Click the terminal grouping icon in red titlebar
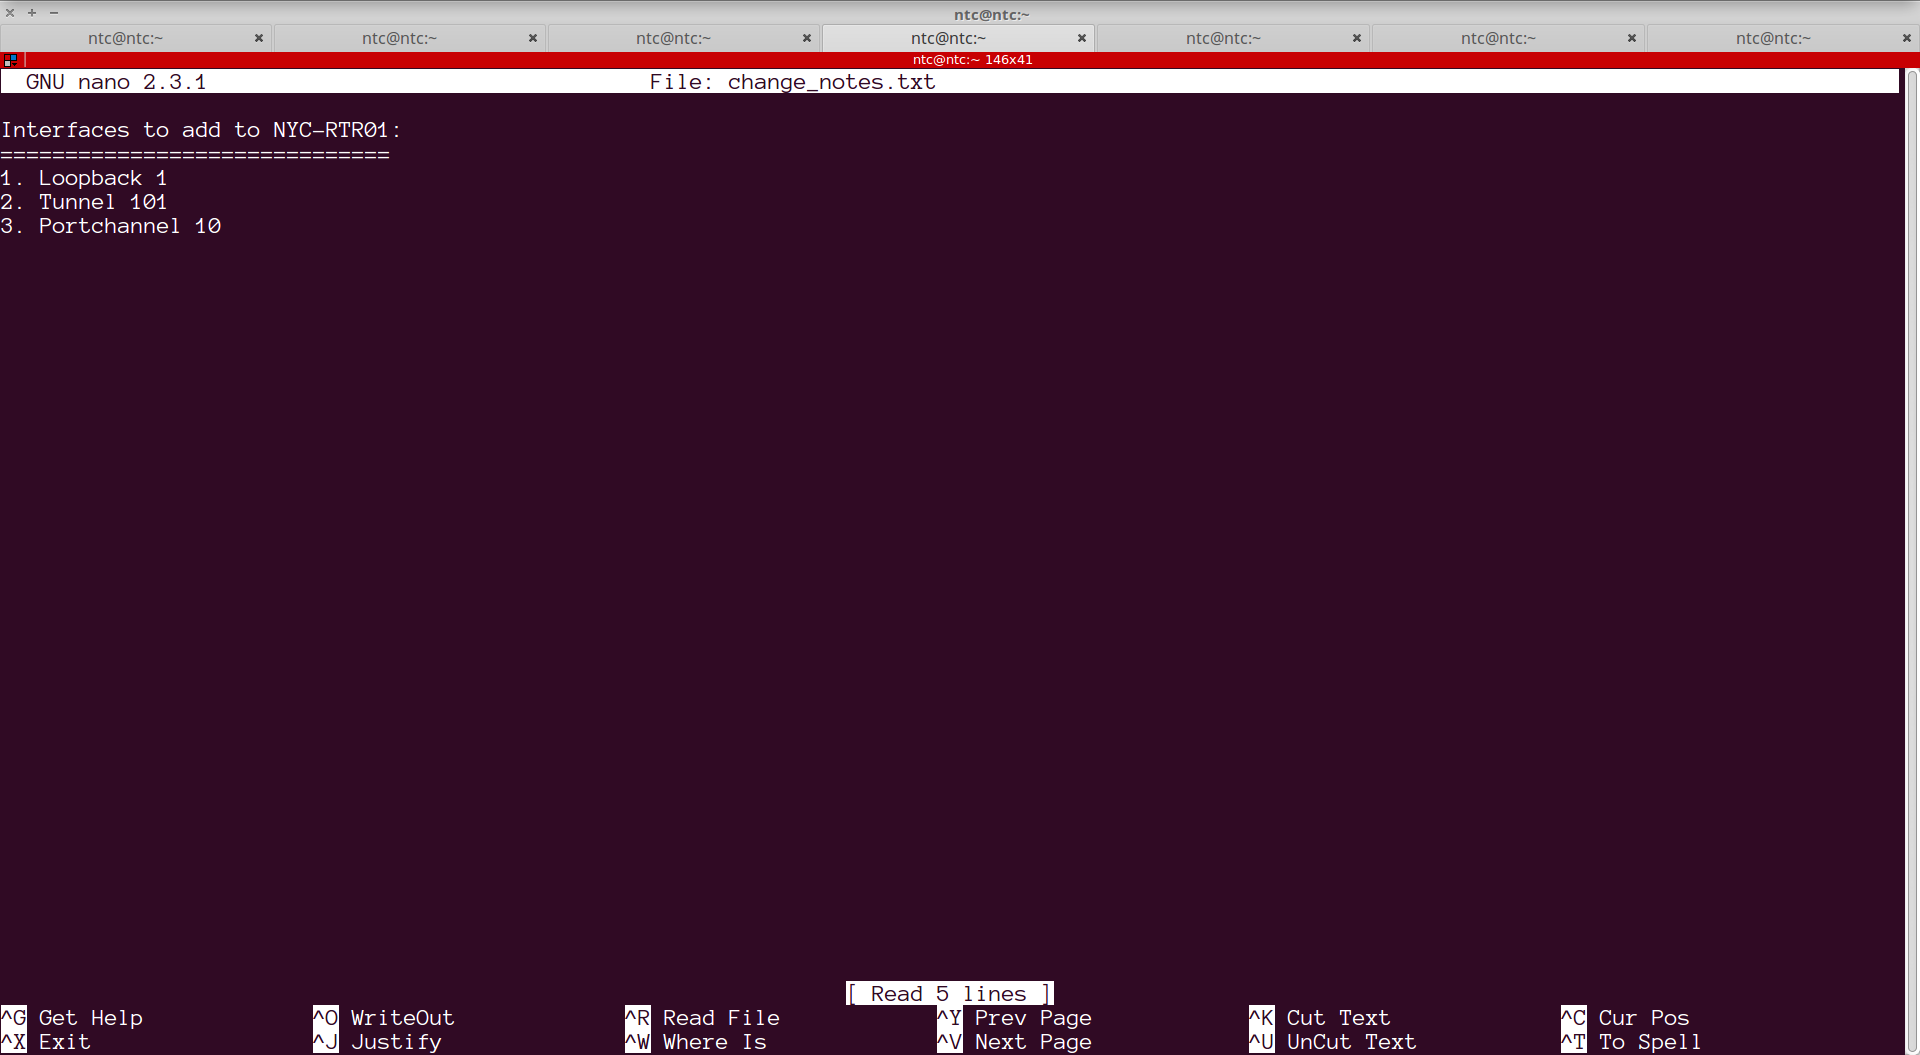 [x=11, y=60]
